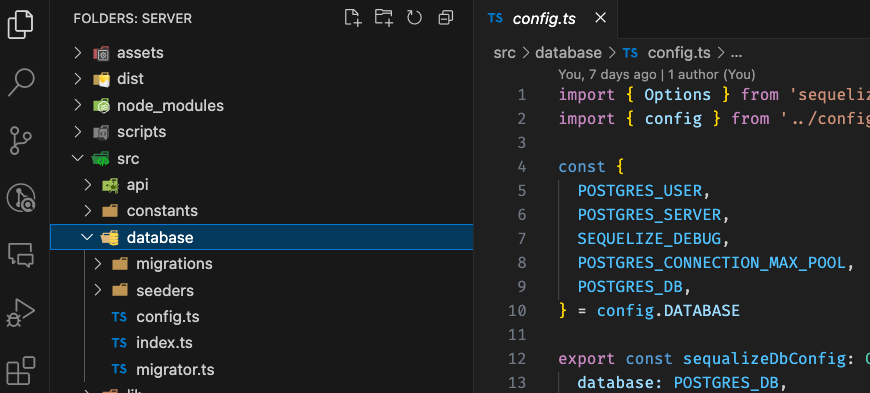Click the database folder icon
The width and height of the screenshot is (870, 393).
point(110,238)
